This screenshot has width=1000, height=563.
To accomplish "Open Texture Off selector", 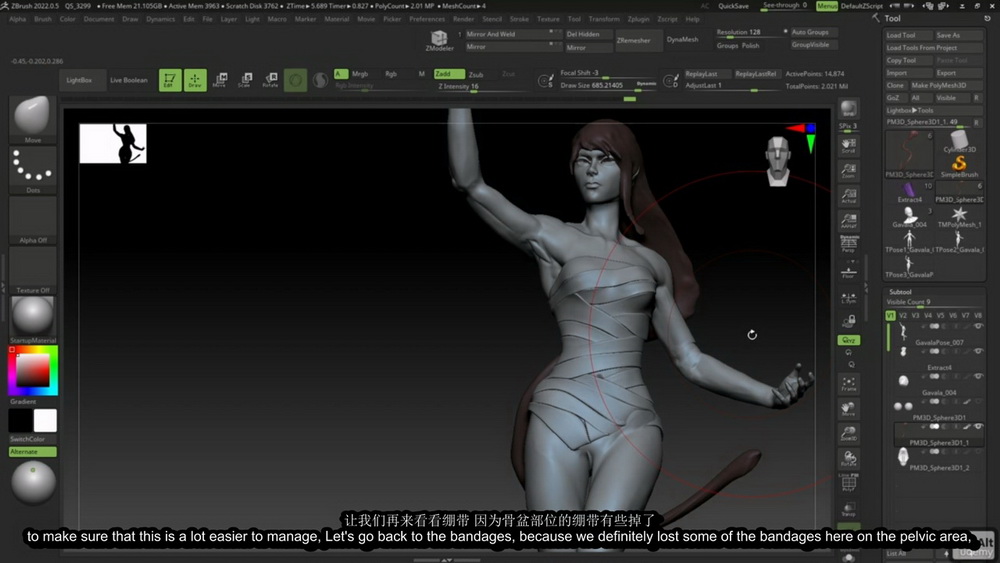I will 33,270.
